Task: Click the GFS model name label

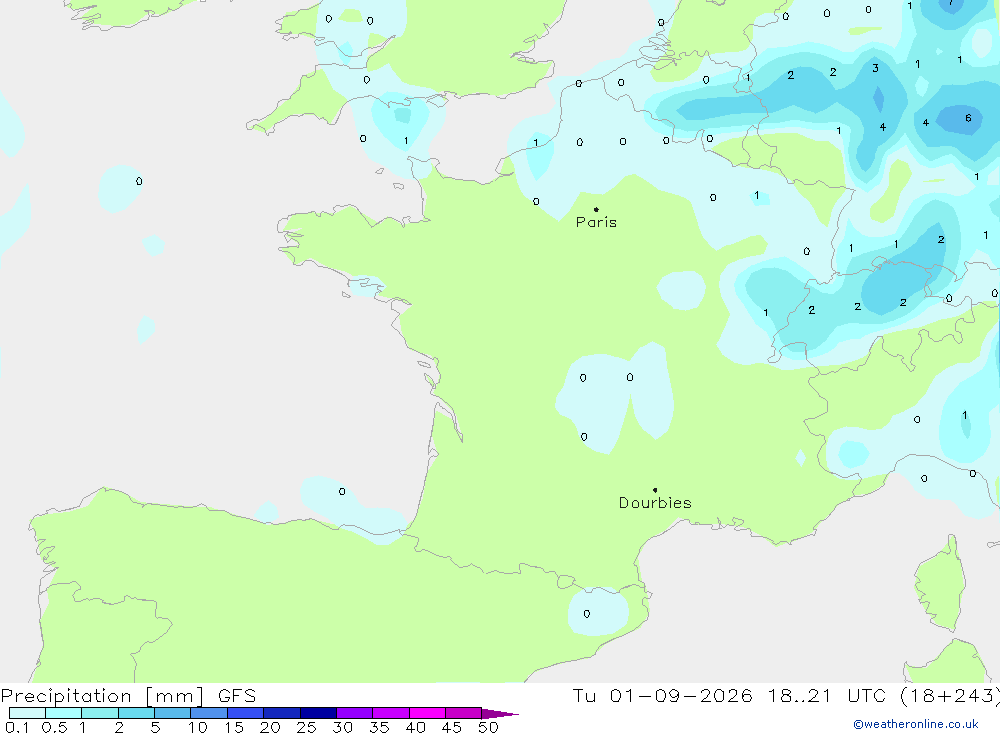Action: click(237, 696)
